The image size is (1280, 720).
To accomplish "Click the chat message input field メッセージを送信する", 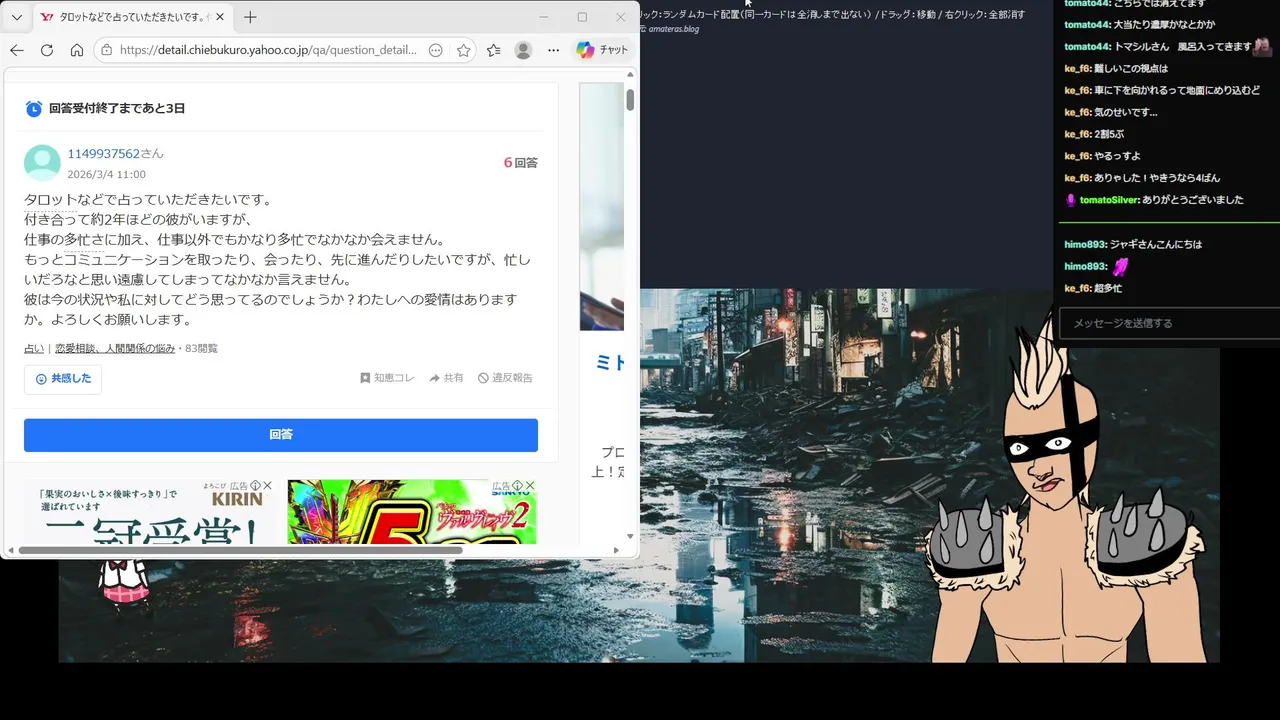I will point(1170,323).
